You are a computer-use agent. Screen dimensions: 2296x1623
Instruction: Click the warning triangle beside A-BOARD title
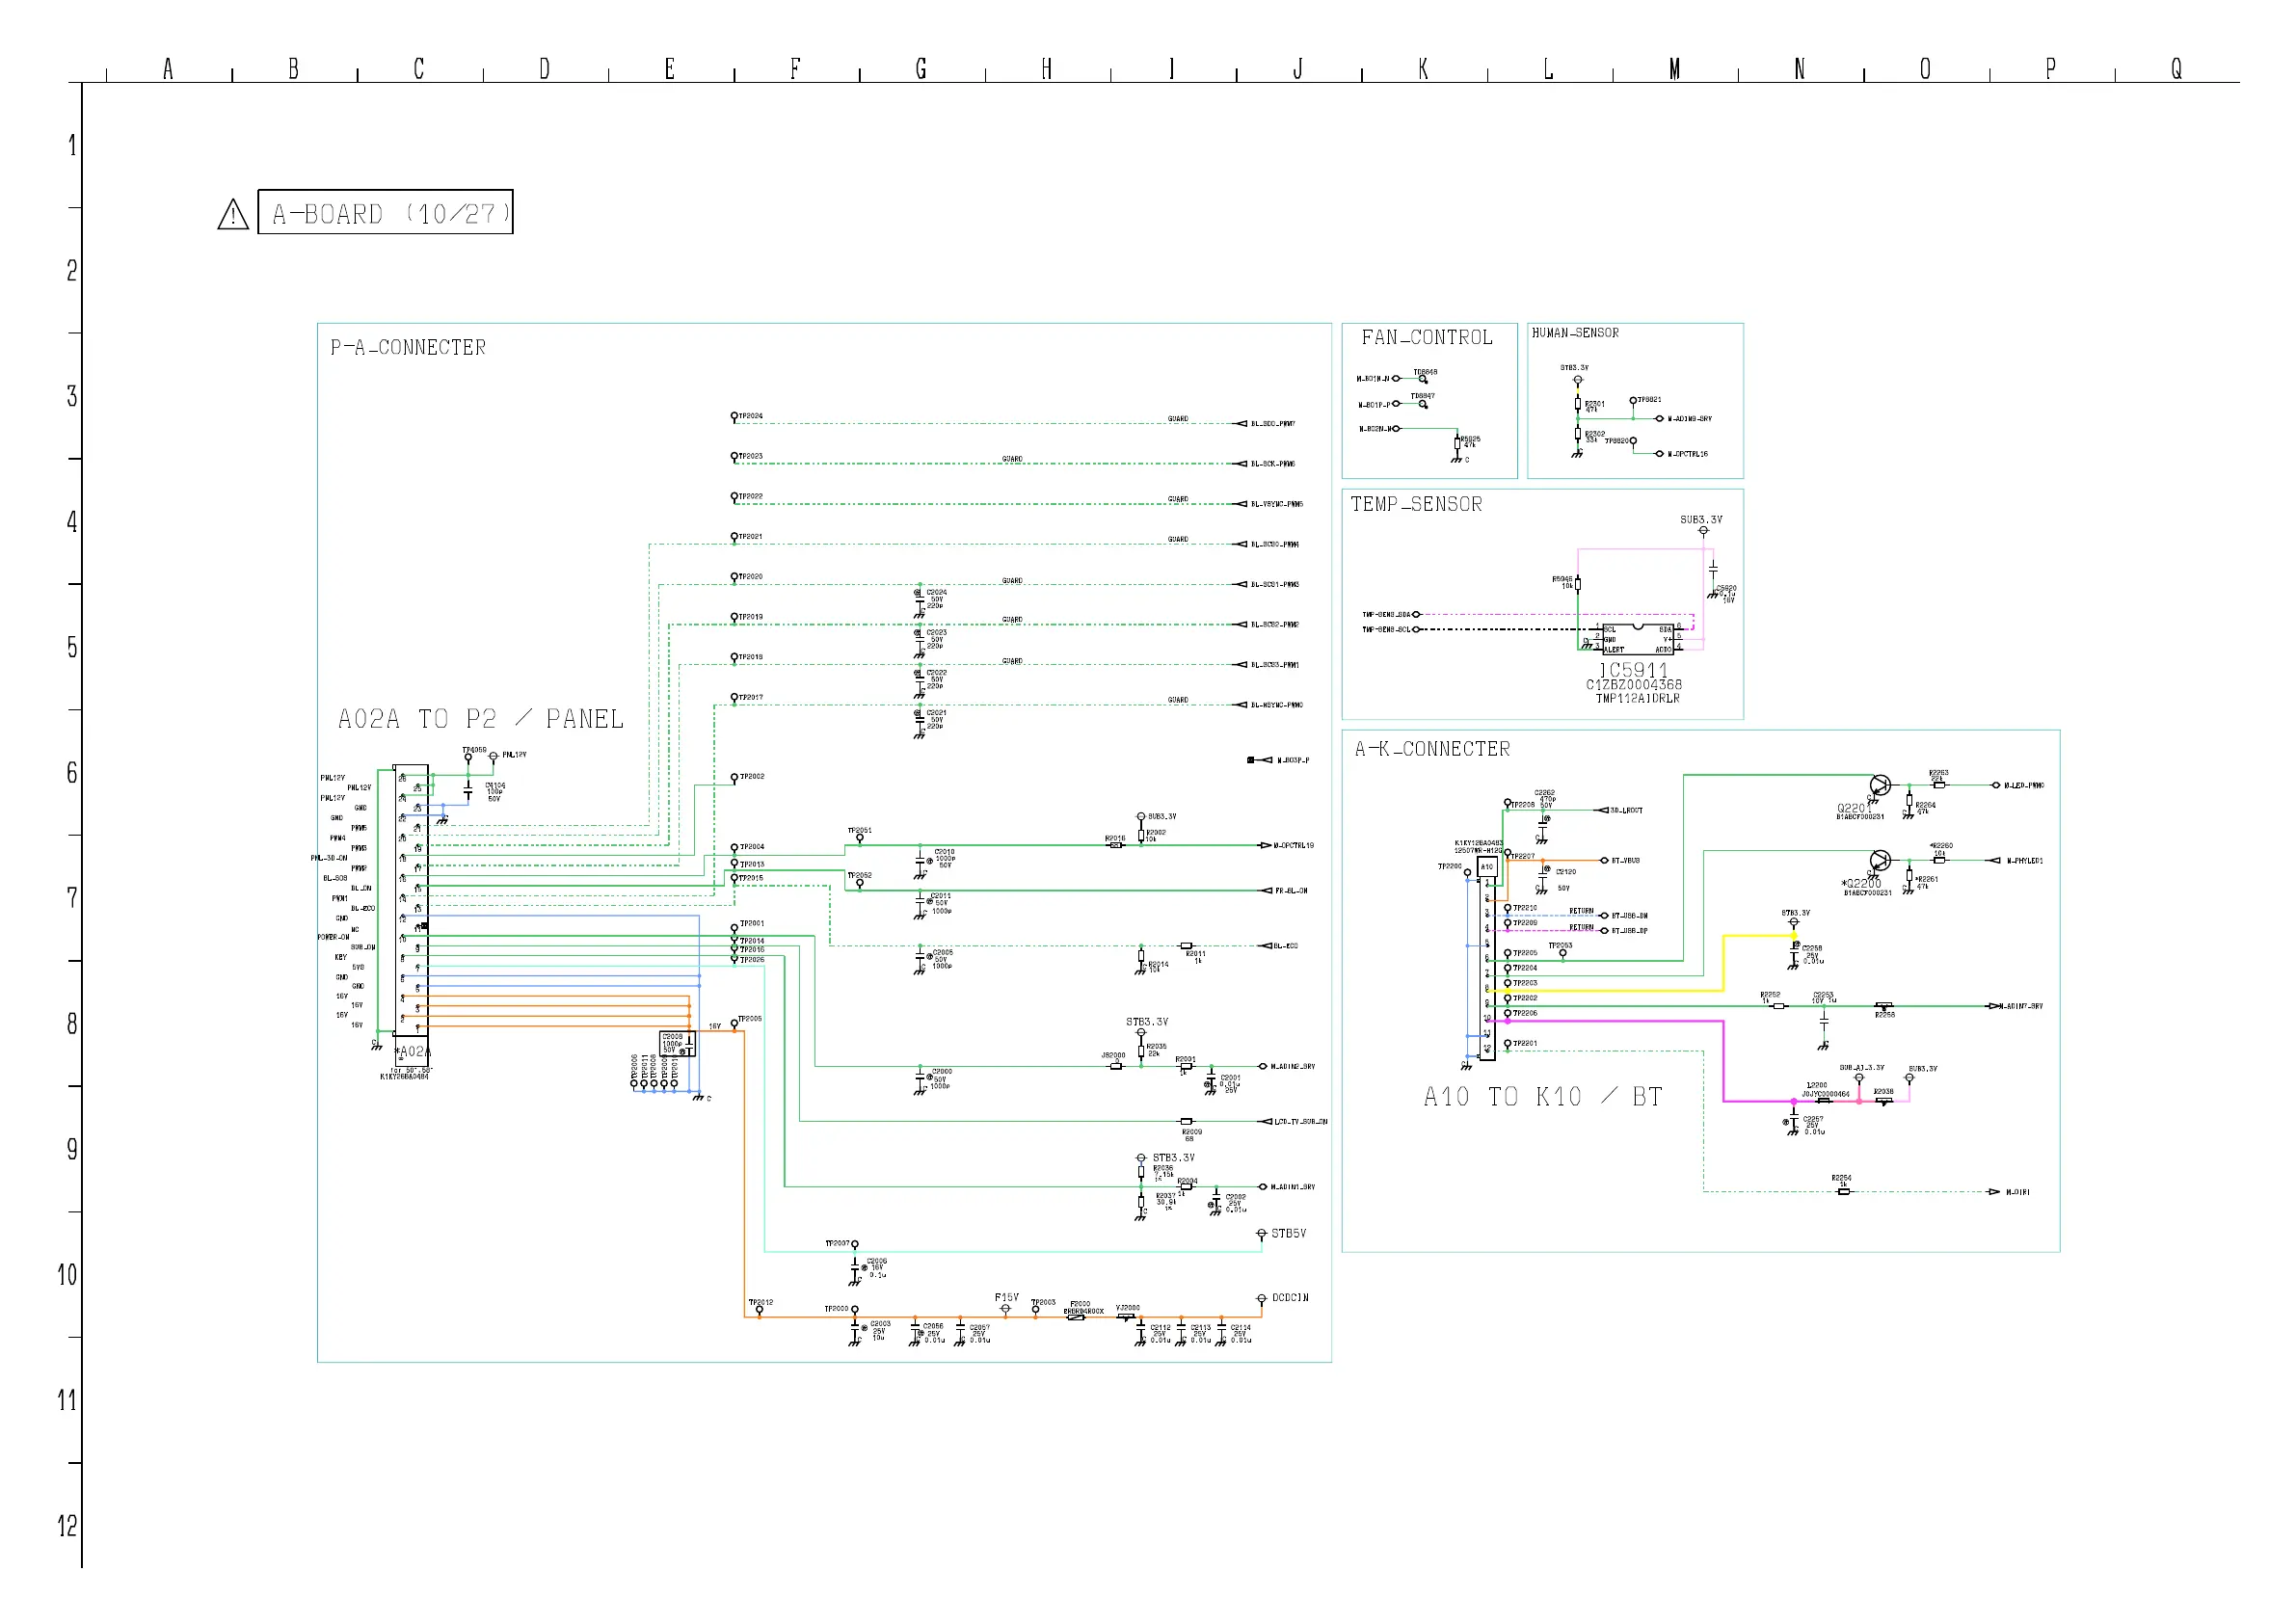[x=233, y=214]
